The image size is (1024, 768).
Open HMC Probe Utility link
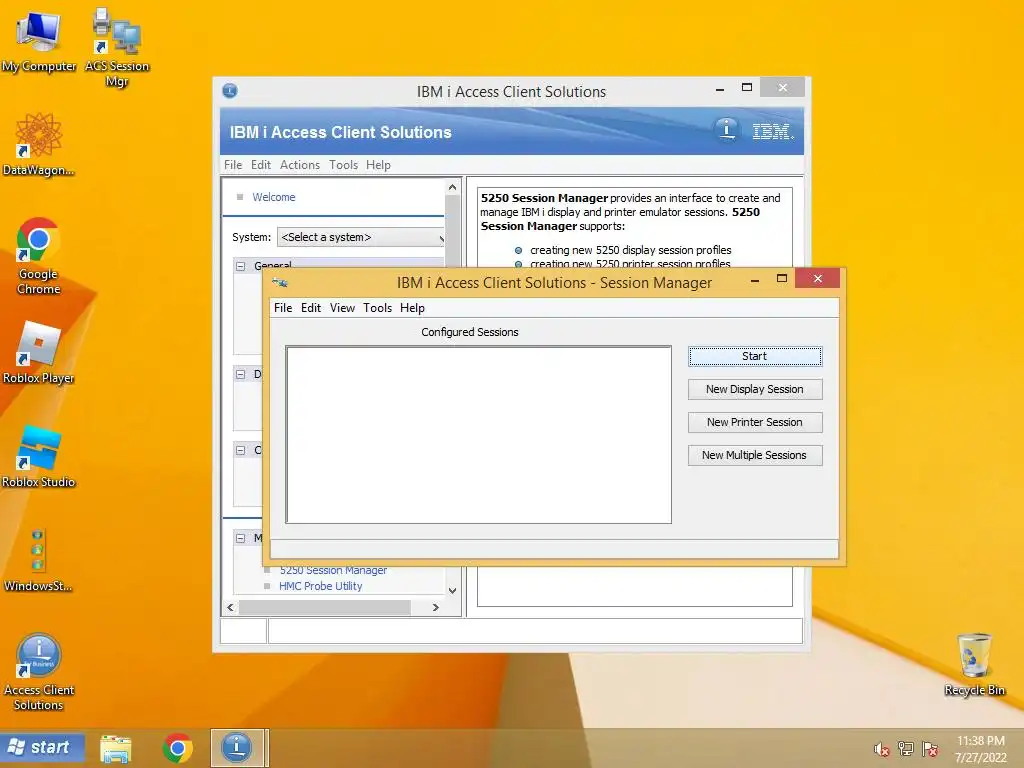[x=321, y=586]
